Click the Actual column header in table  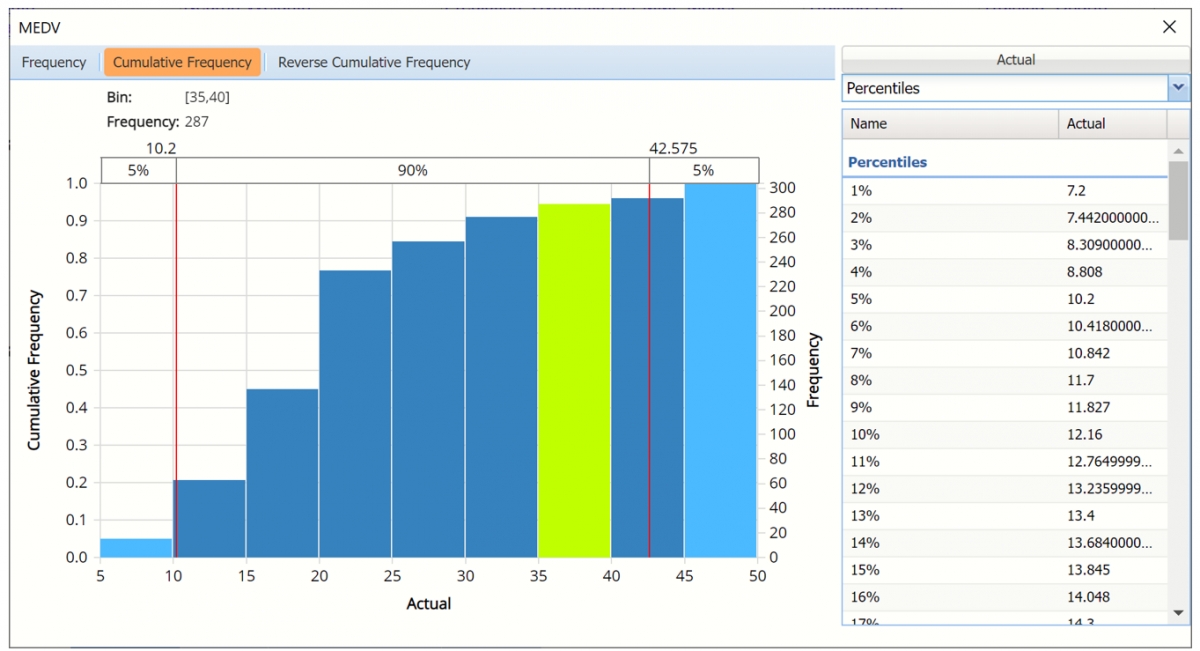click(1110, 124)
